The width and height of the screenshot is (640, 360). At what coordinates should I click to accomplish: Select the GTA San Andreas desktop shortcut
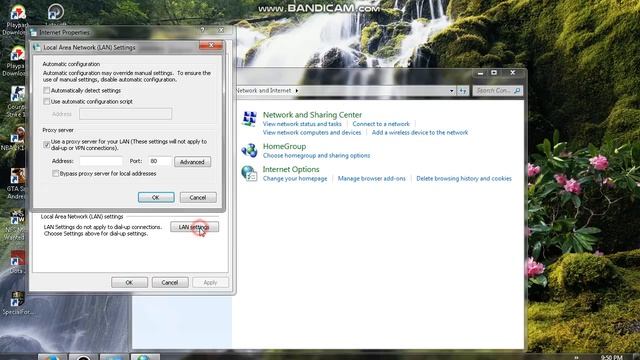coord(16,184)
